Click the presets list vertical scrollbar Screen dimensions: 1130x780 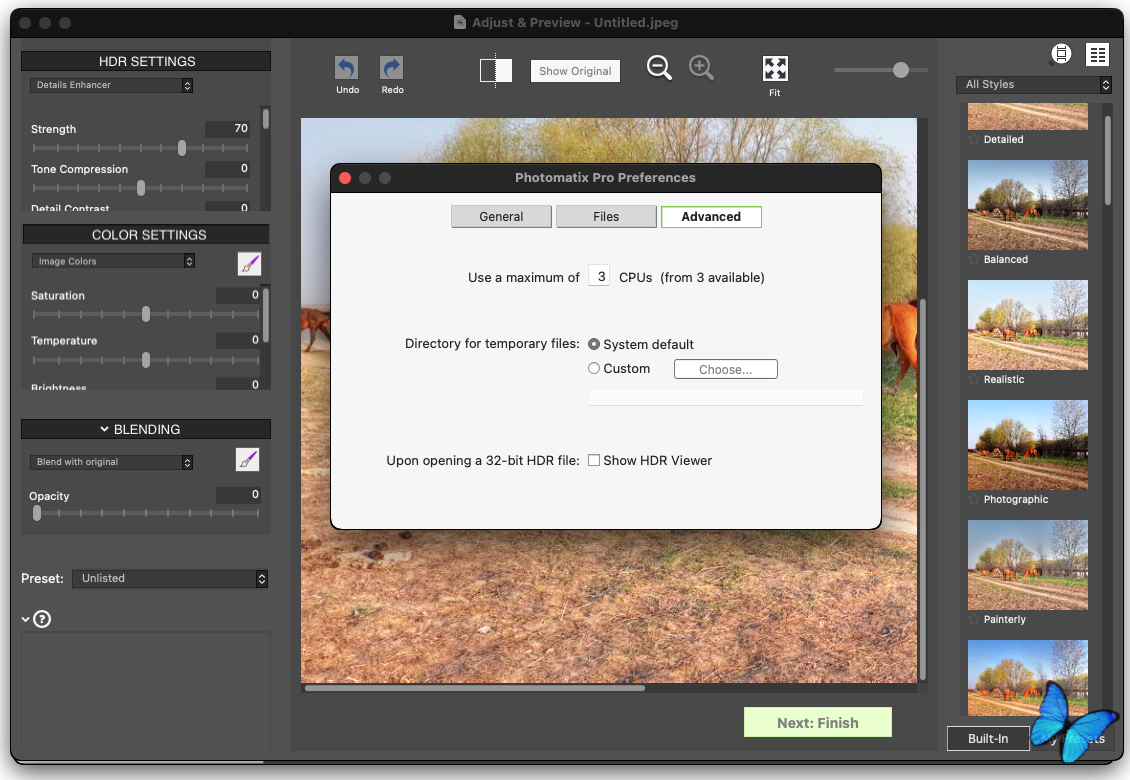1108,160
